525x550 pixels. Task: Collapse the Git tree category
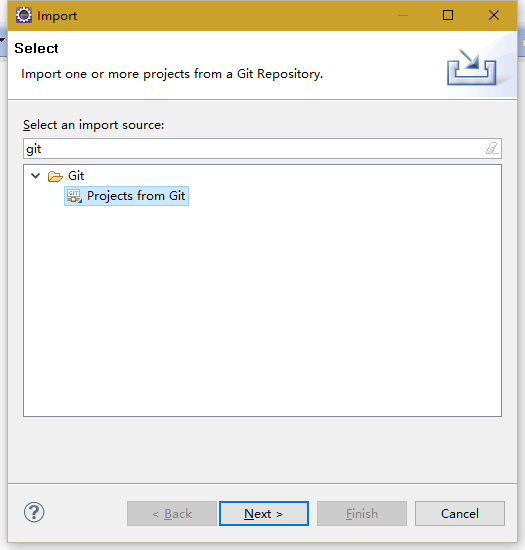(x=35, y=175)
